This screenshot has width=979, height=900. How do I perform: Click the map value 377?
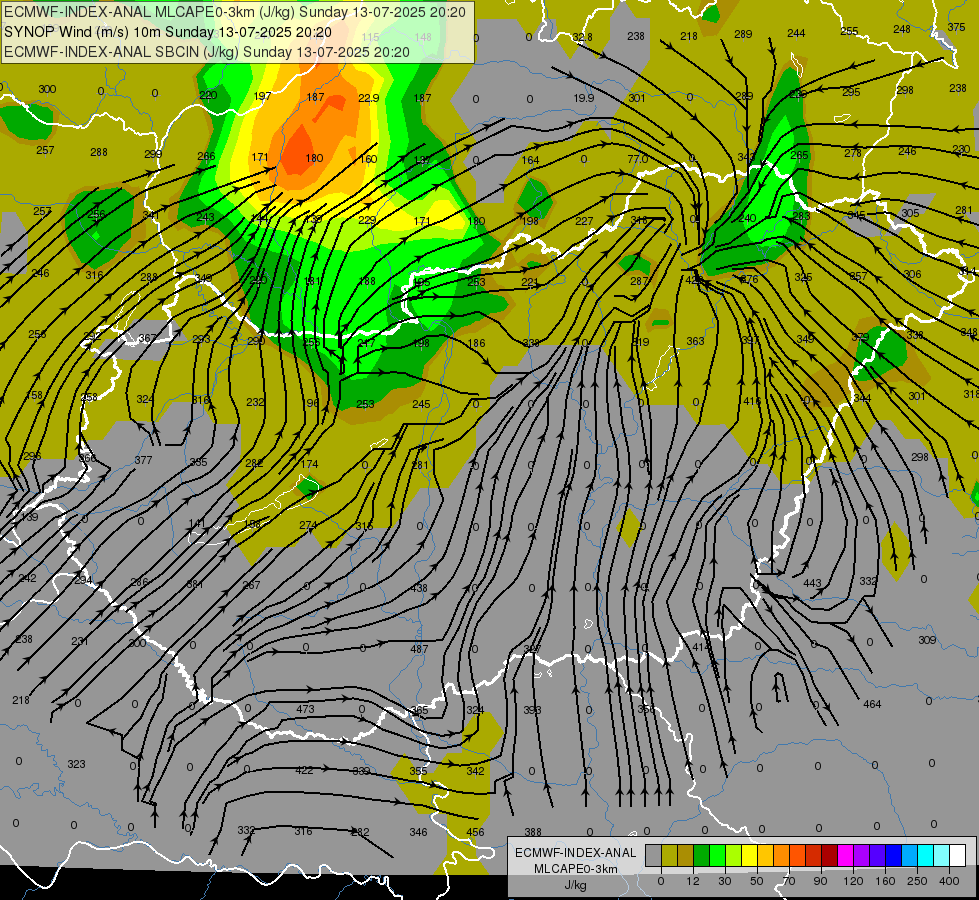tap(143, 460)
